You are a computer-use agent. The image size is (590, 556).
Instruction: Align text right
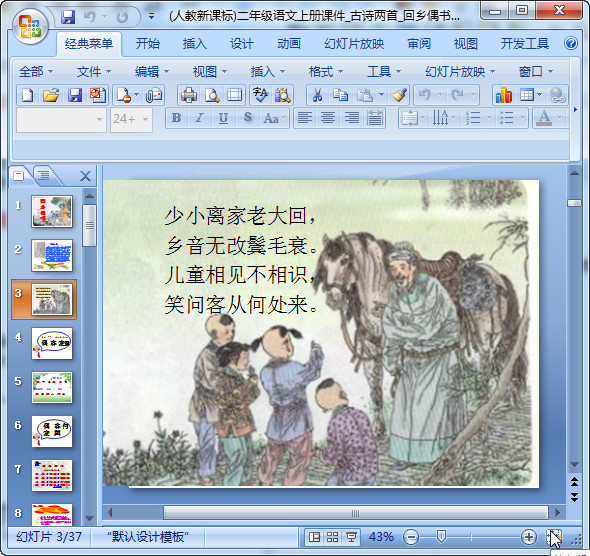click(x=351, y=118)
